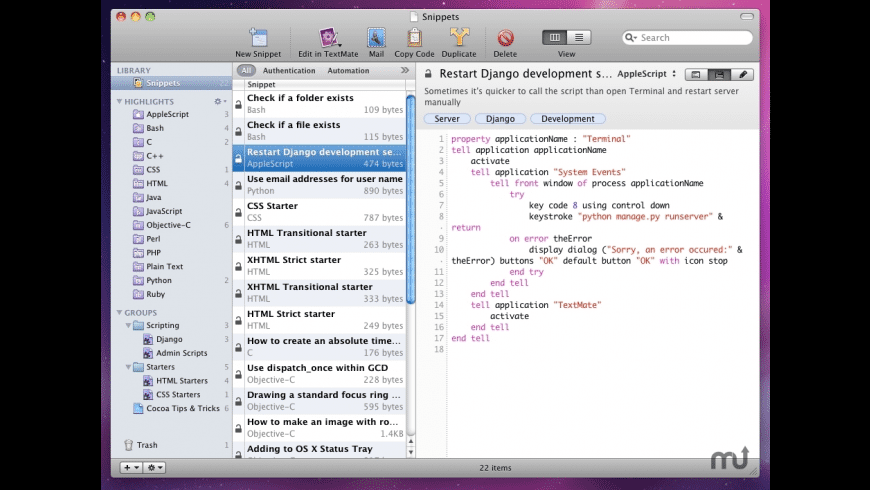Open the Cocoa Tips & Tricks group
The width and height of the screenshot is (870, 490).
point(183,409)
